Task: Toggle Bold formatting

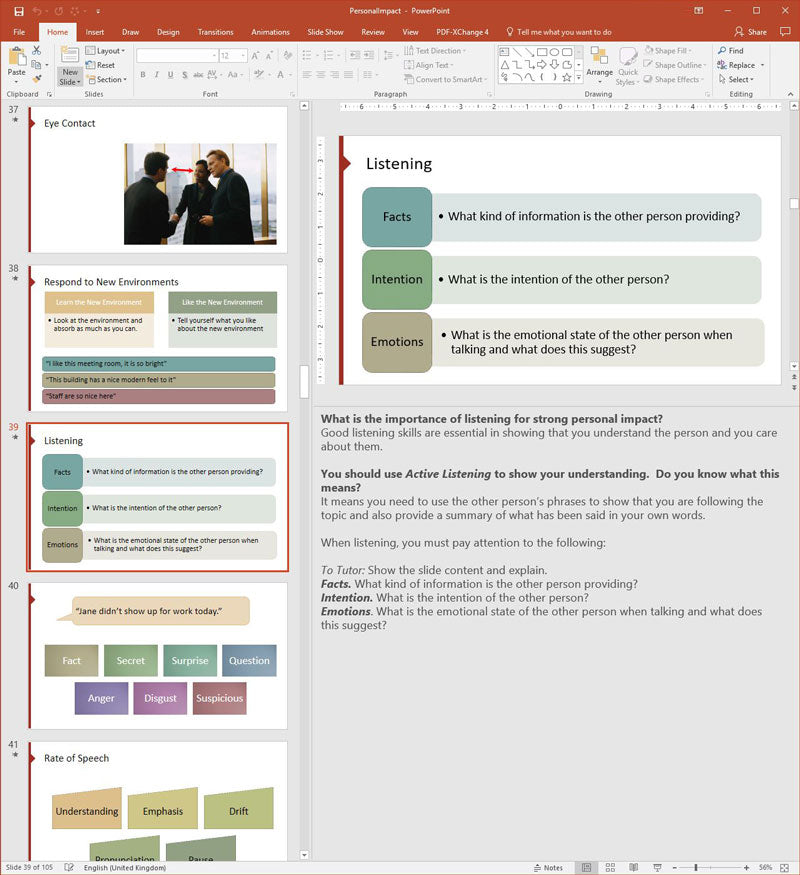Action: point(143,75)
